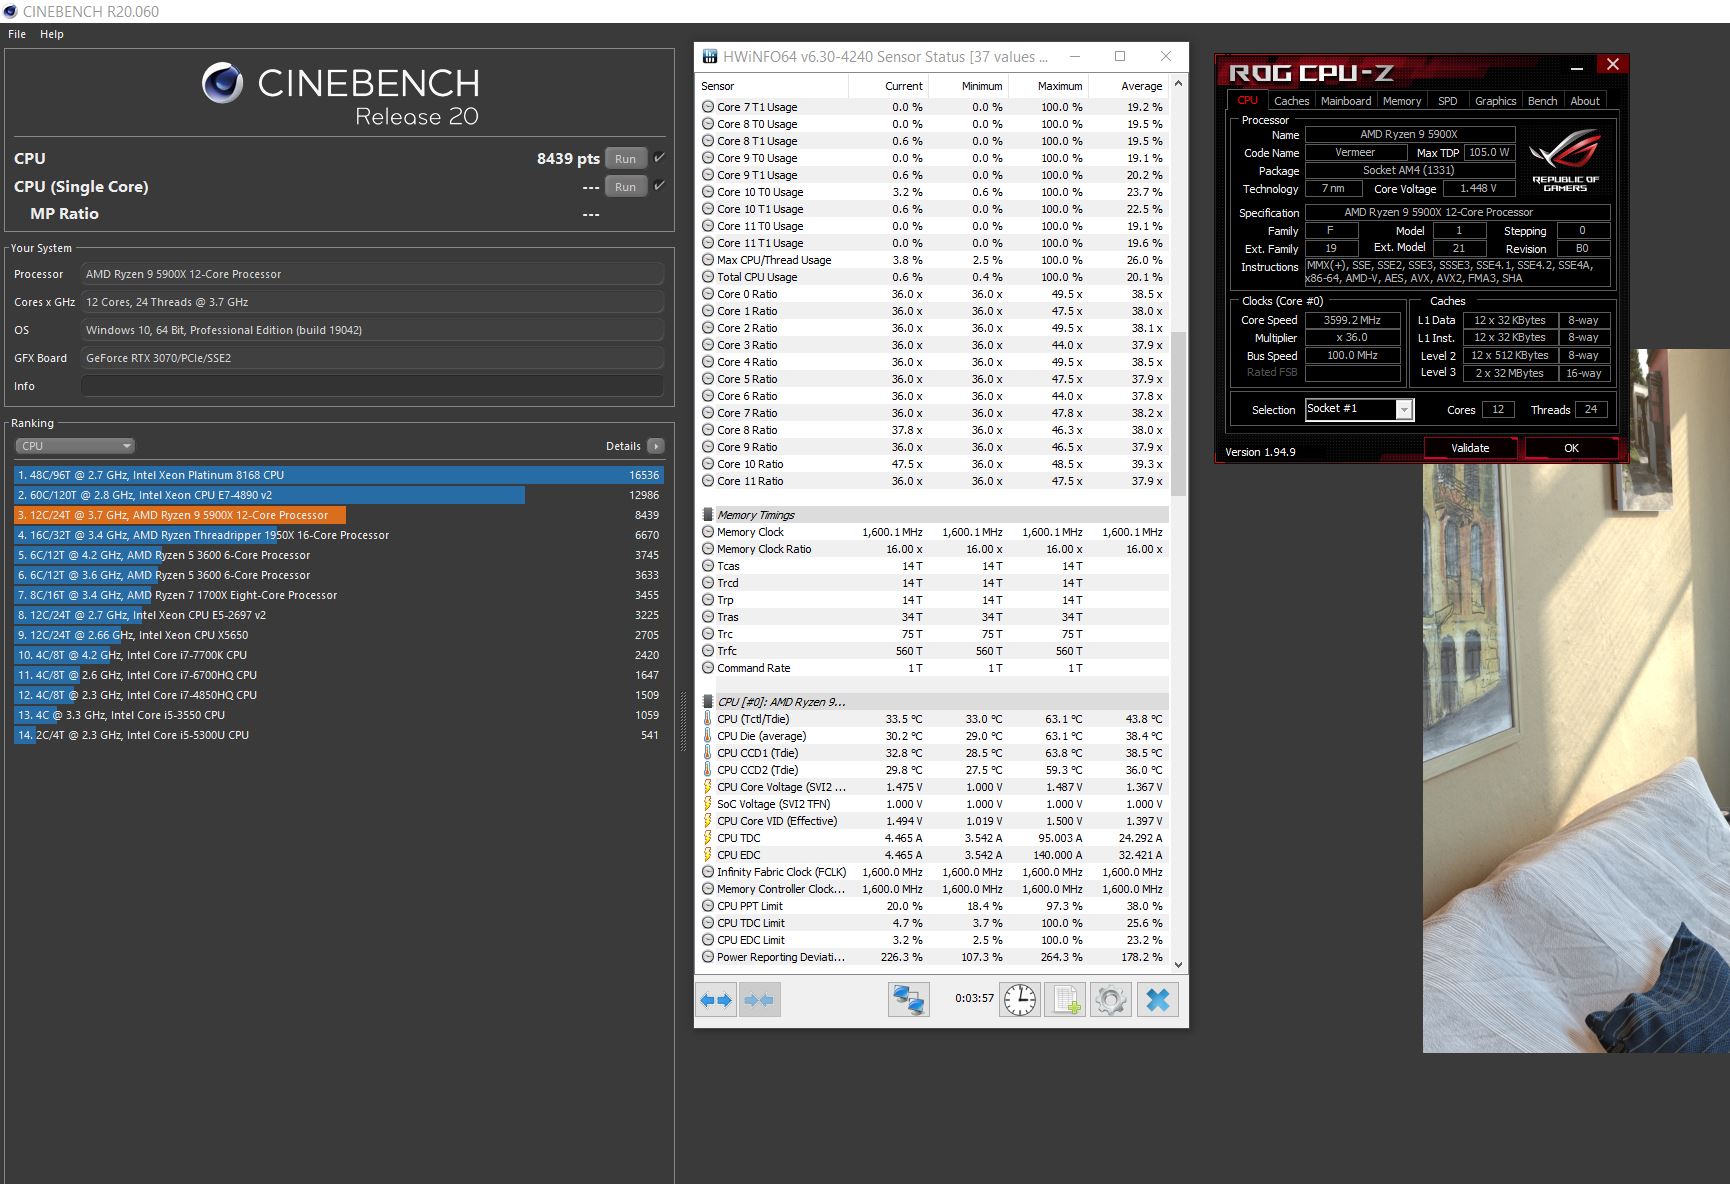Click HWiNFO collapse arrows icon
Screen dimensions: 1730x1184
point(759,999)
